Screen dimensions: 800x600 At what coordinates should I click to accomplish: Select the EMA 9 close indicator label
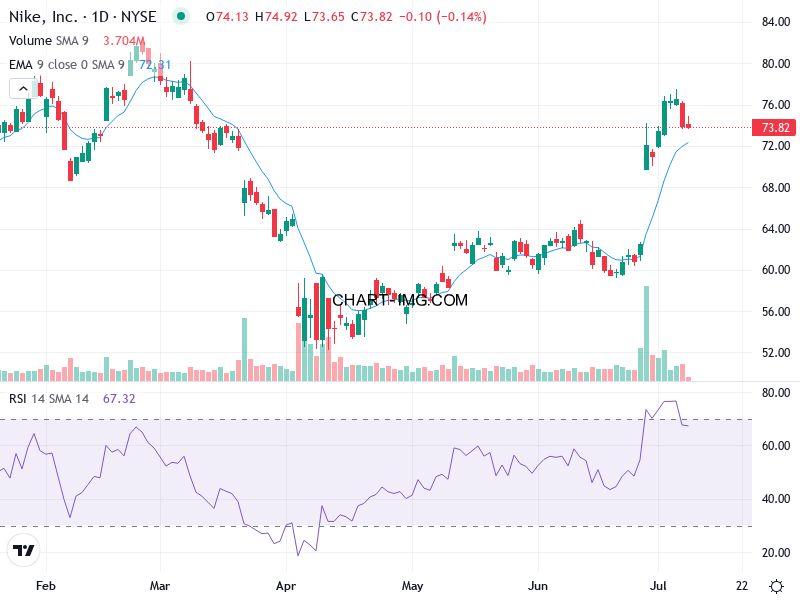(x=66, y=65)
